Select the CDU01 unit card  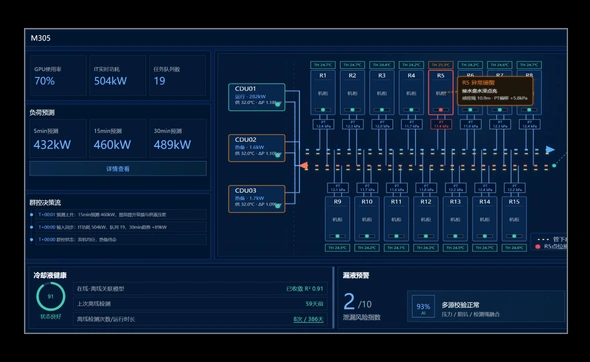pyautogui.click(x=257, y=97)
